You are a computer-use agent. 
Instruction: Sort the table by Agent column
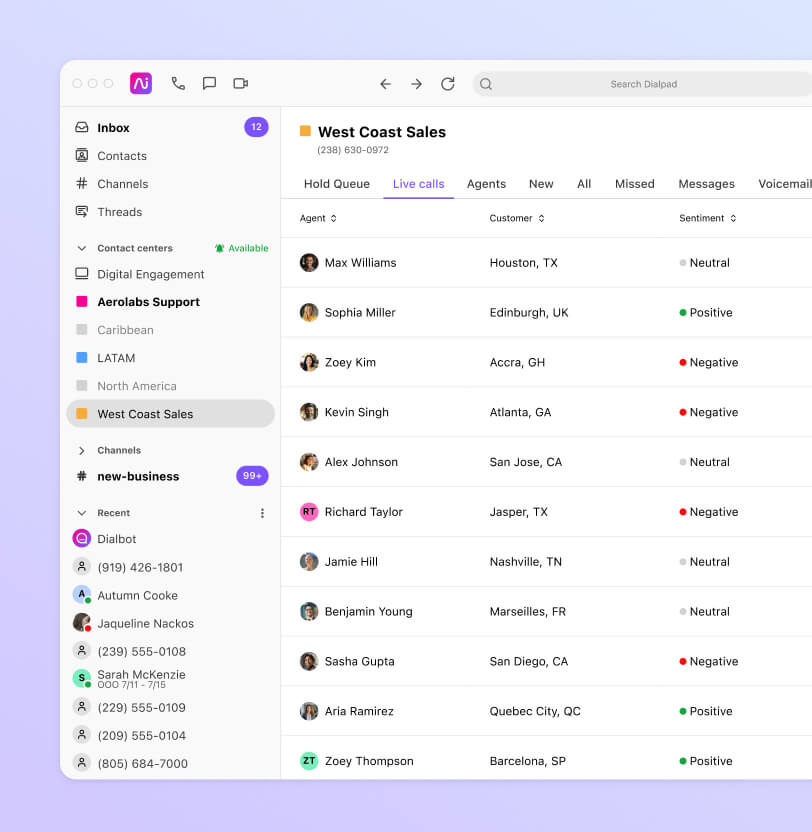pos(317,218)
